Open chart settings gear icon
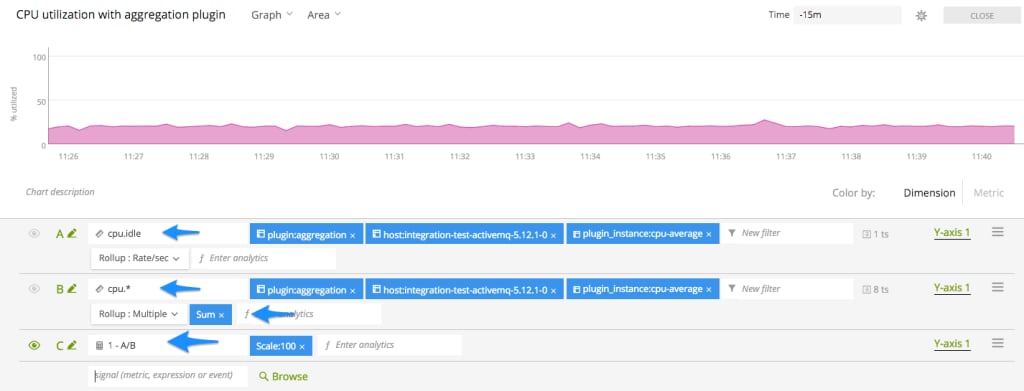 pyautogui.click(x=921, y=16)
